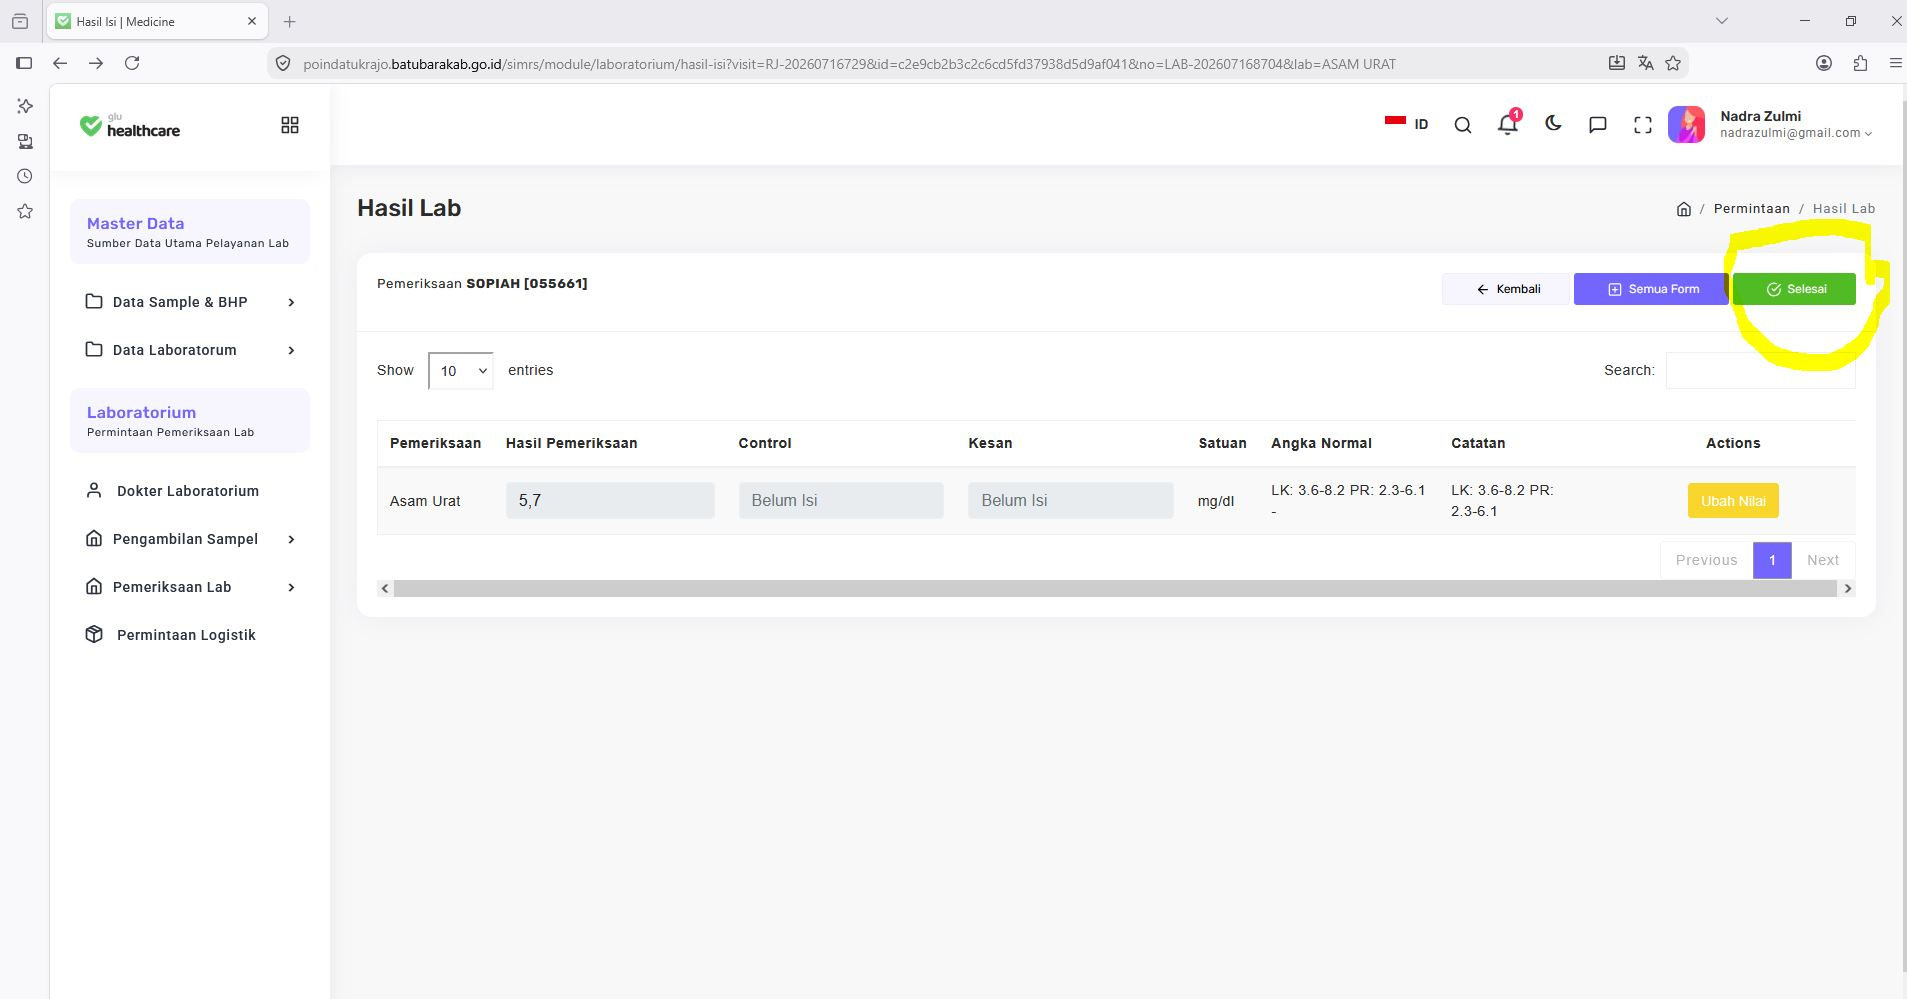The height and width of the screenshot is (999, 1907).
Task: Click the glu healthcare logo
Action: [130, 125]
